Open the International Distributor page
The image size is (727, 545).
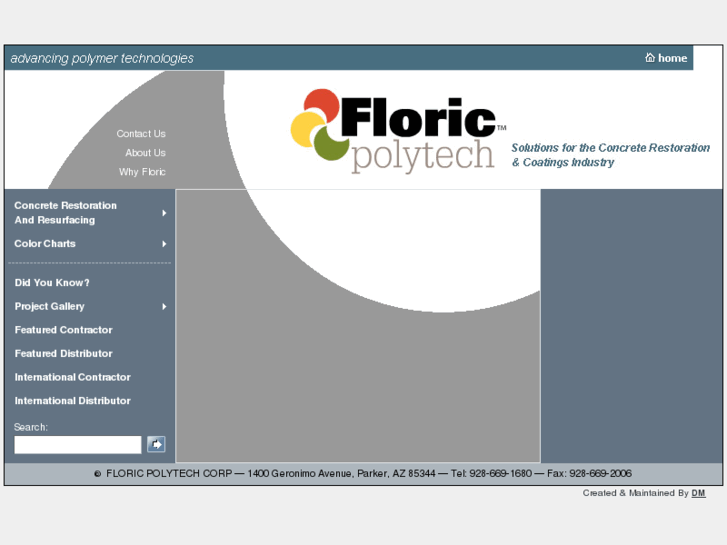[x=72, y=401]
